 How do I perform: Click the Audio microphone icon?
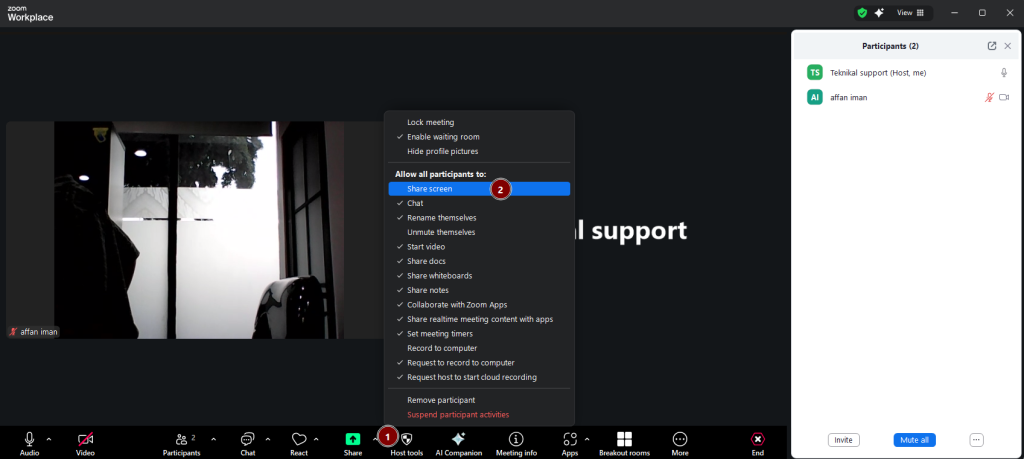(x=29, y=439)
